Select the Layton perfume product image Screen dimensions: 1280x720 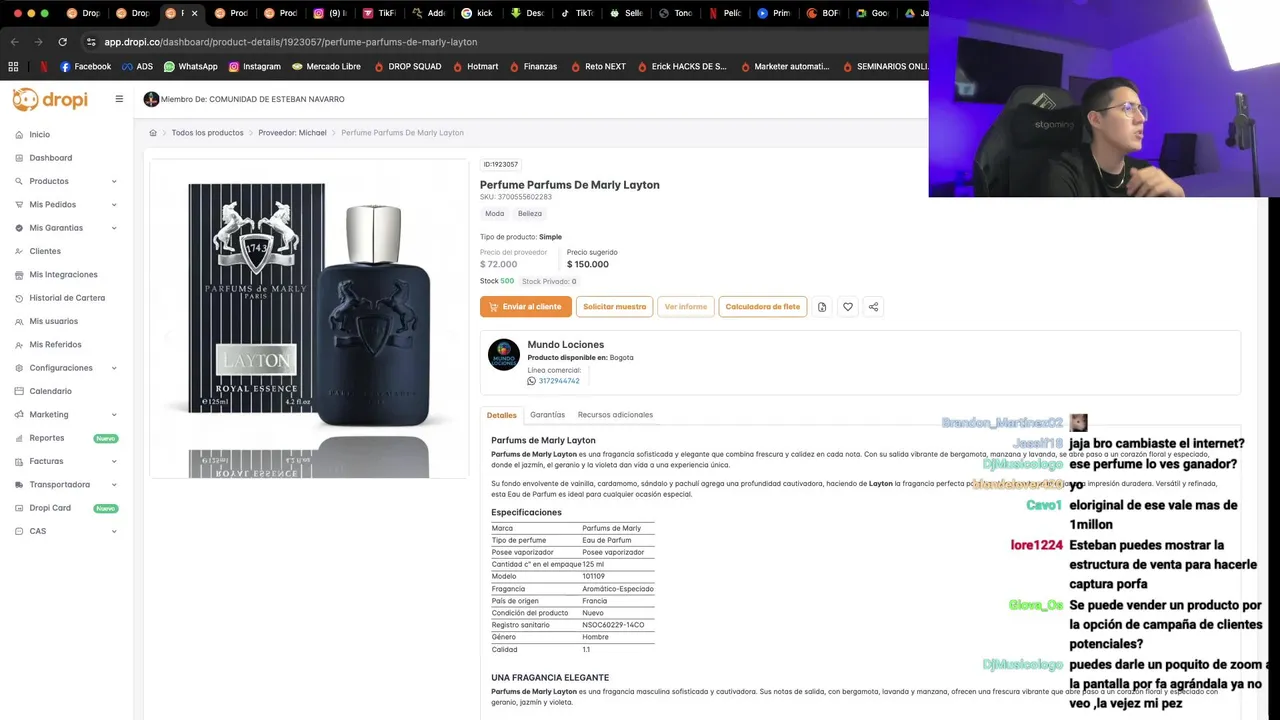[x=309, y=318]
